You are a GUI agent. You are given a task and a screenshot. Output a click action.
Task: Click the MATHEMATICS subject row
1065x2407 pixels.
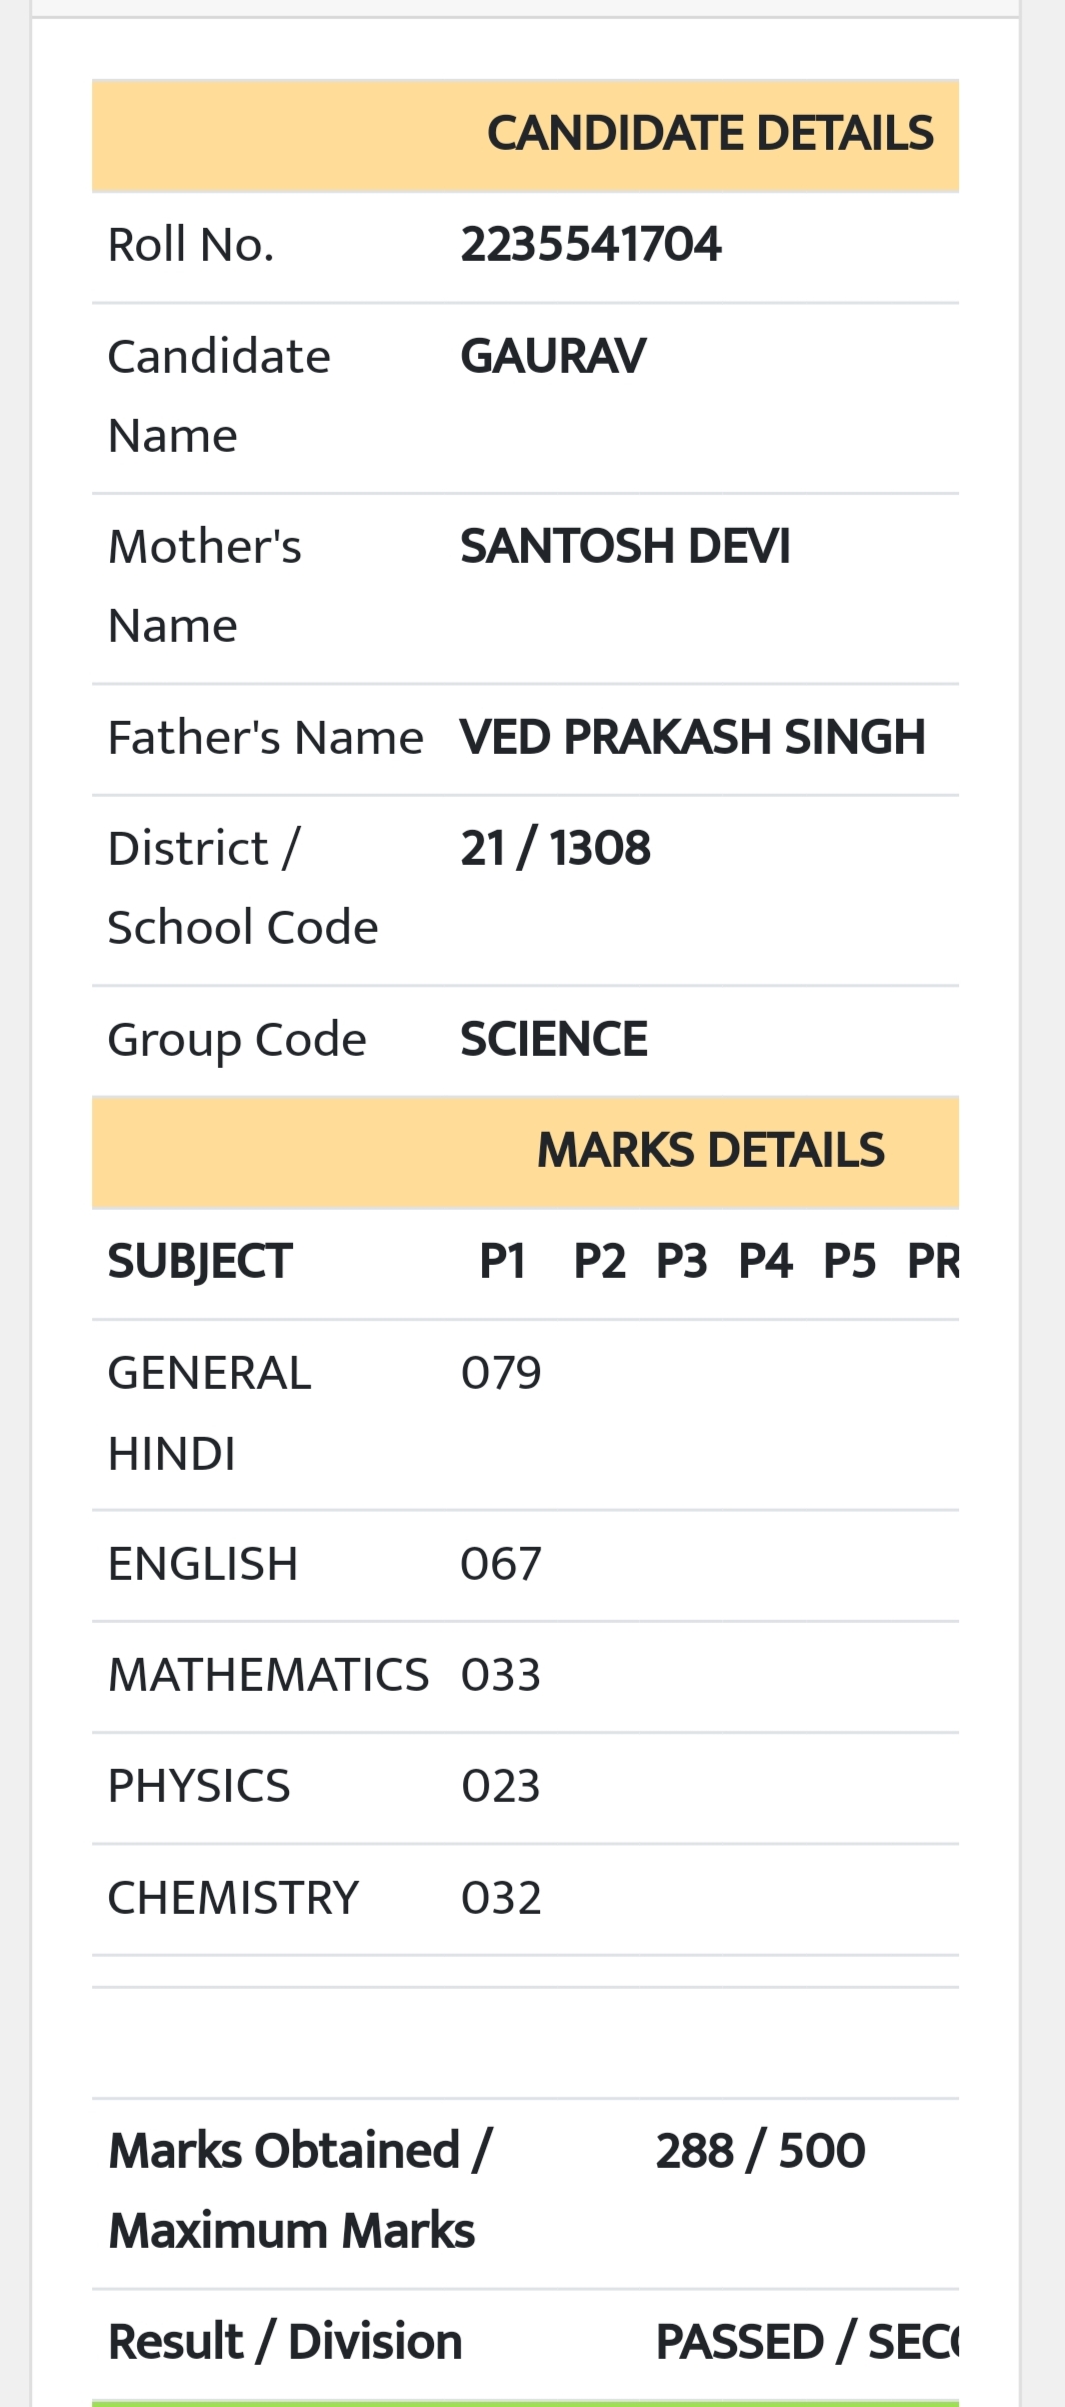click(x=525, y=1676)
